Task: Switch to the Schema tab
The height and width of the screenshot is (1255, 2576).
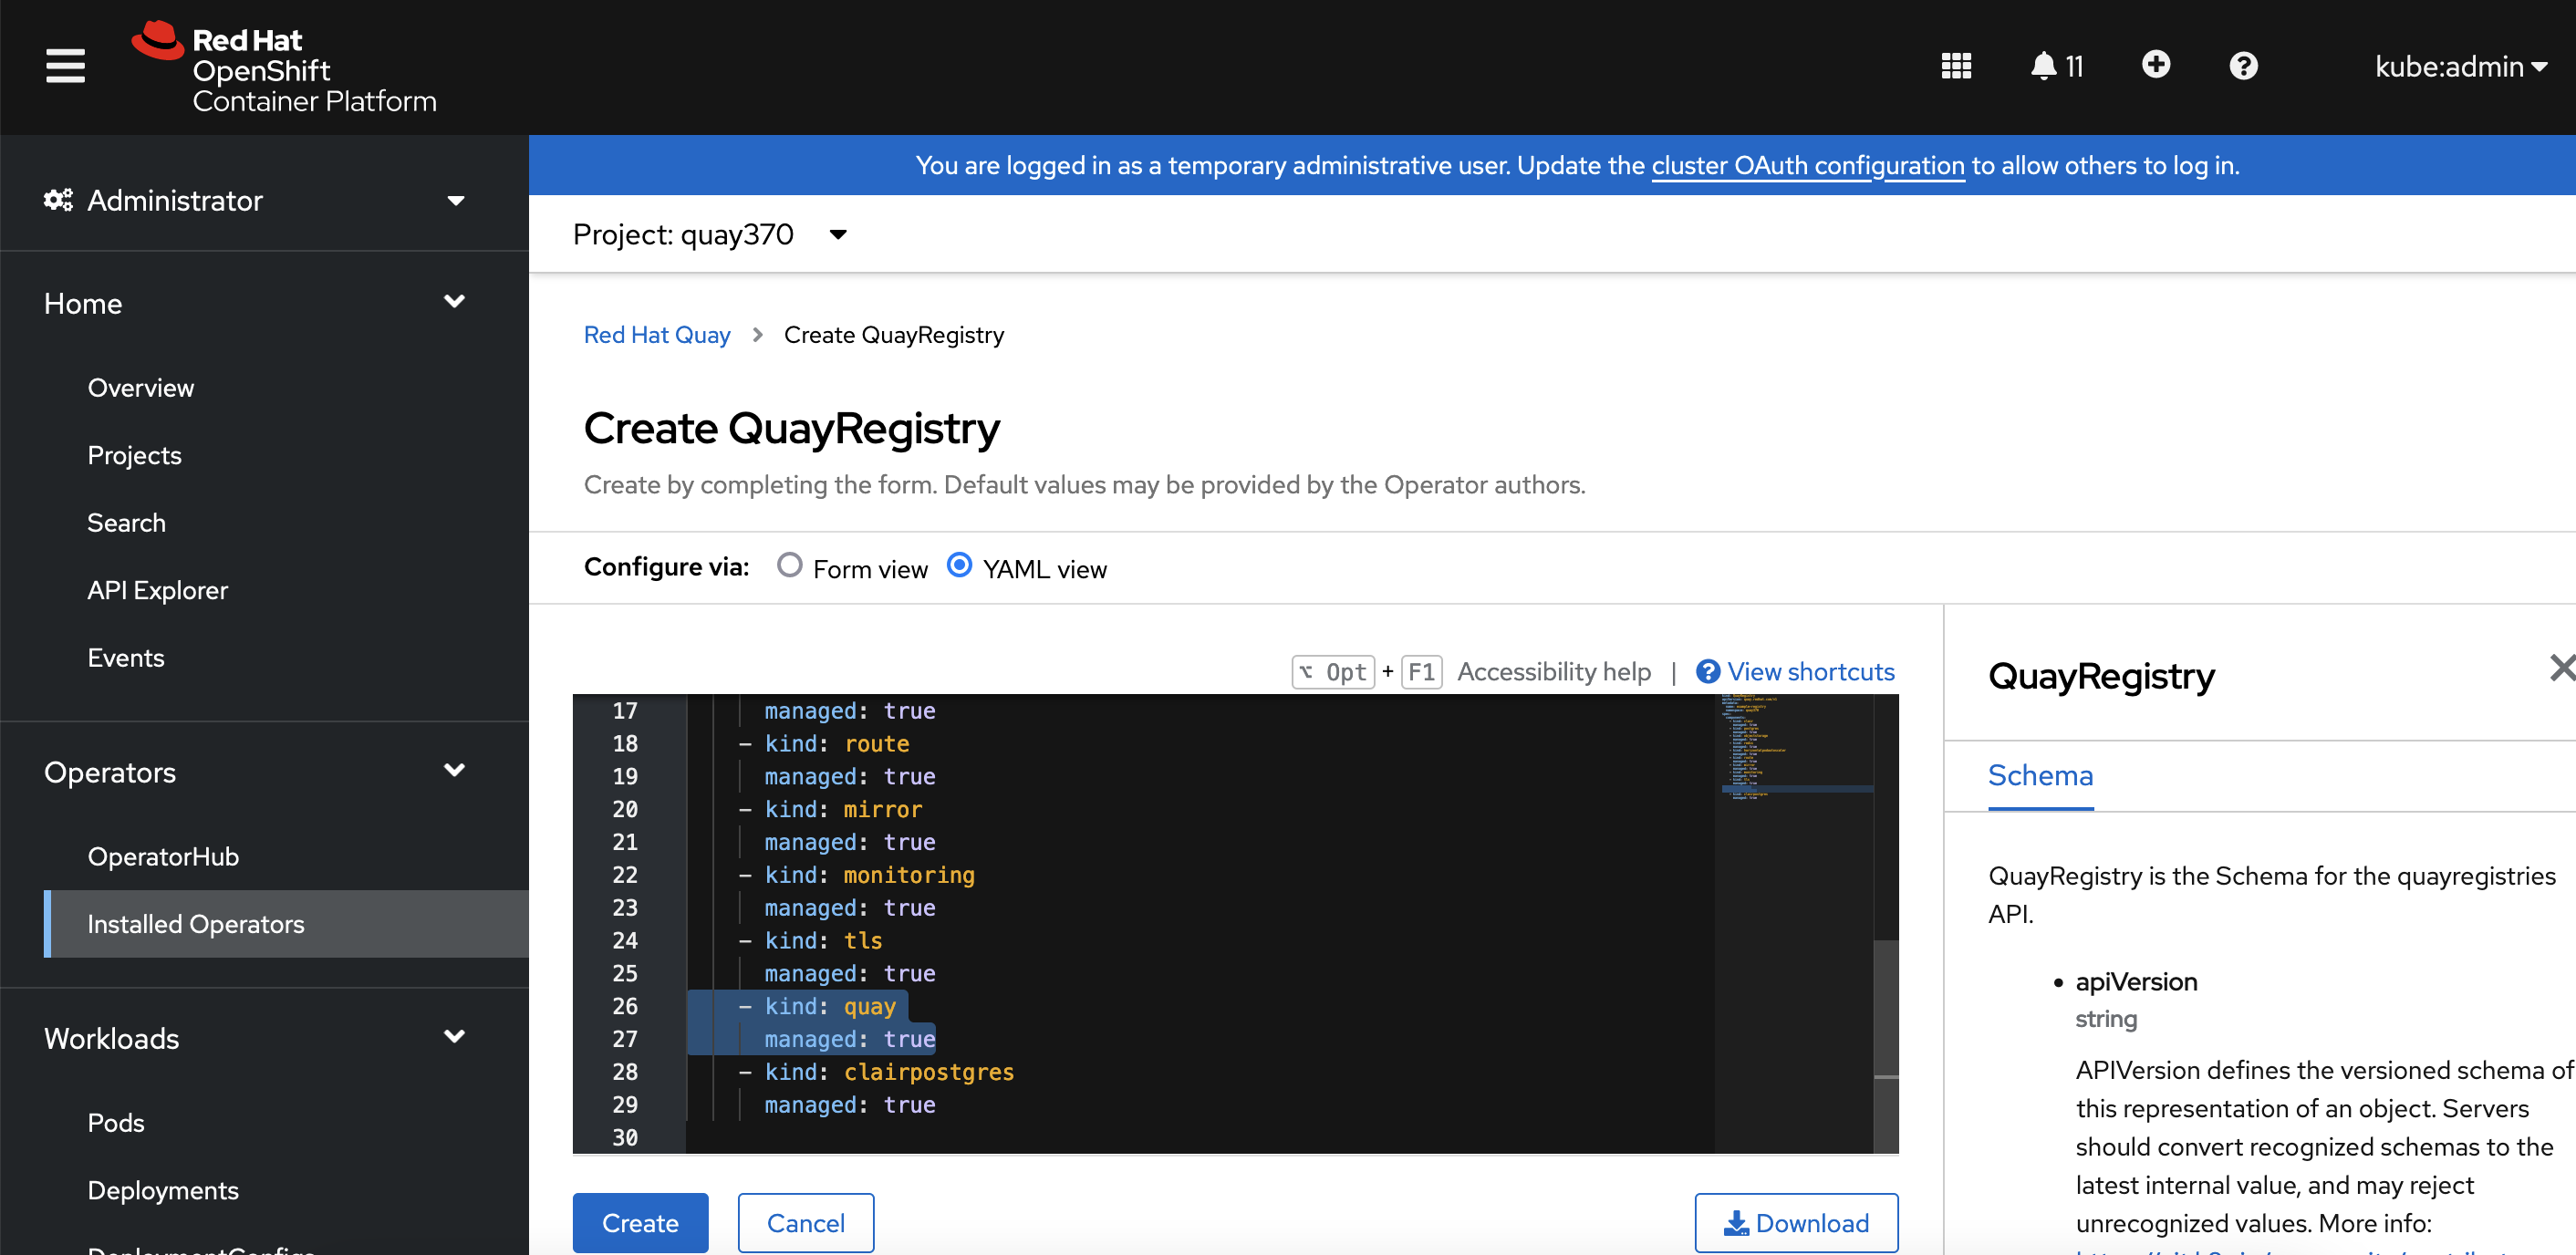Action: [2039, 776]
